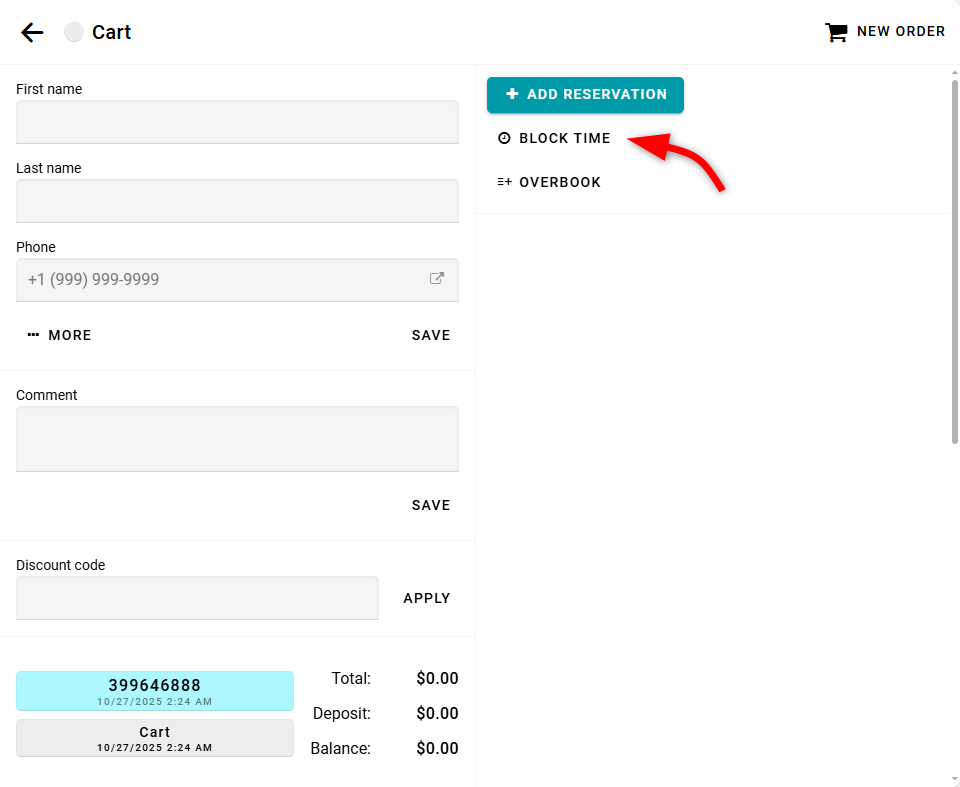Select the Cart tile dated 10/27/2025
The image size is (960, 787).
[x=155, y=738]
